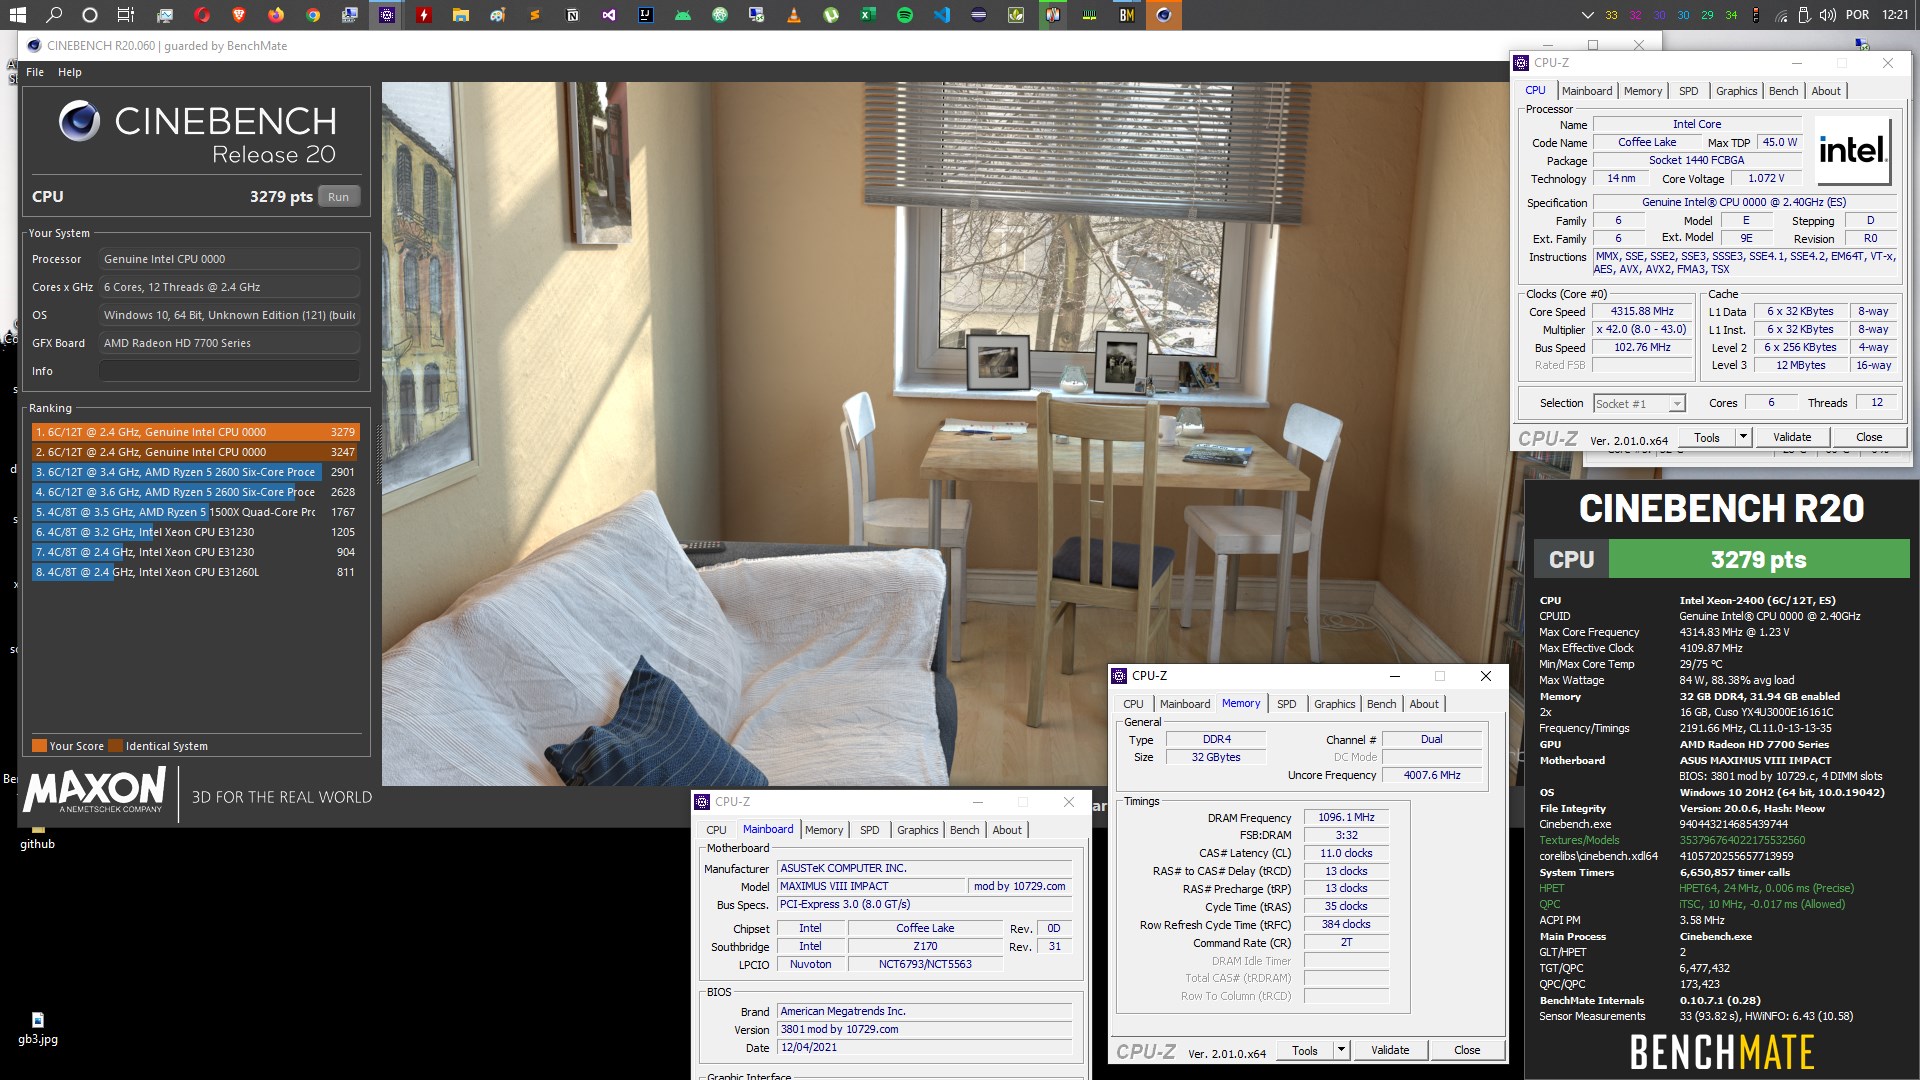This screenshot has height=1080, width=1920.
Task: Open Bench tab in top-right CPU-Z window
Action: click(1783, 91)
